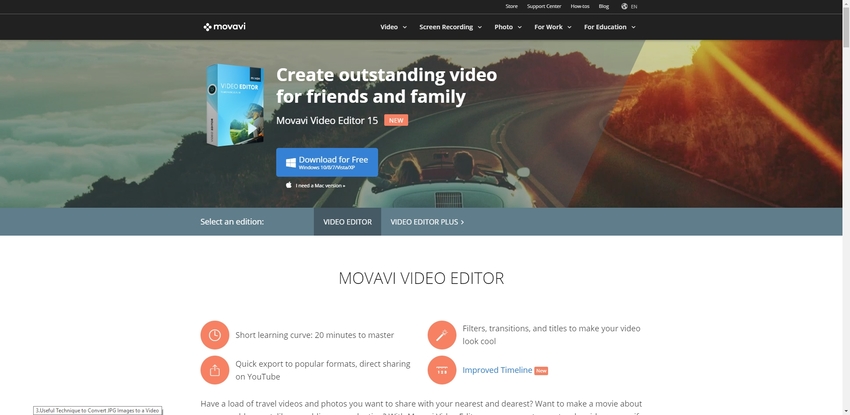Viewport: 850px width, 415px height.
Task: Click the Movavi logo icon
Action: [207, 27]
